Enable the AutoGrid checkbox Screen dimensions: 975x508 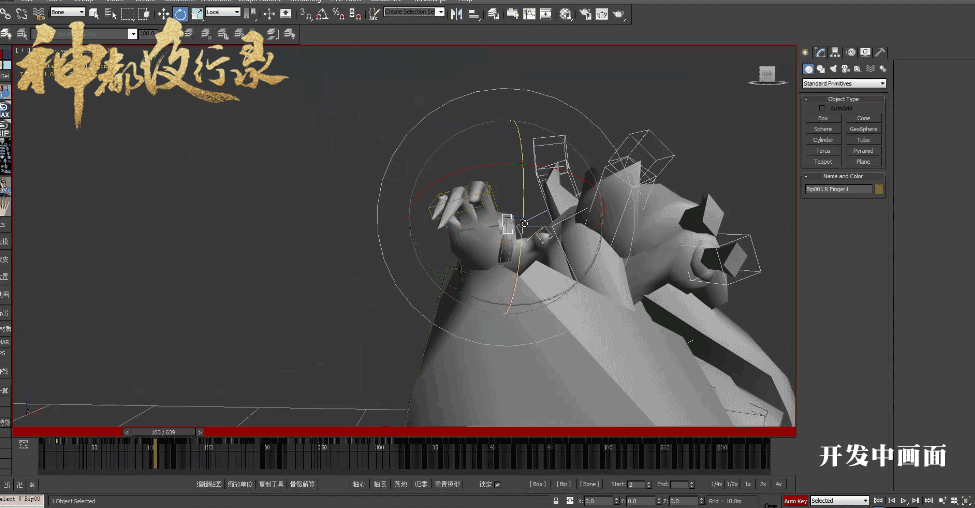click(x=822, y=108)
